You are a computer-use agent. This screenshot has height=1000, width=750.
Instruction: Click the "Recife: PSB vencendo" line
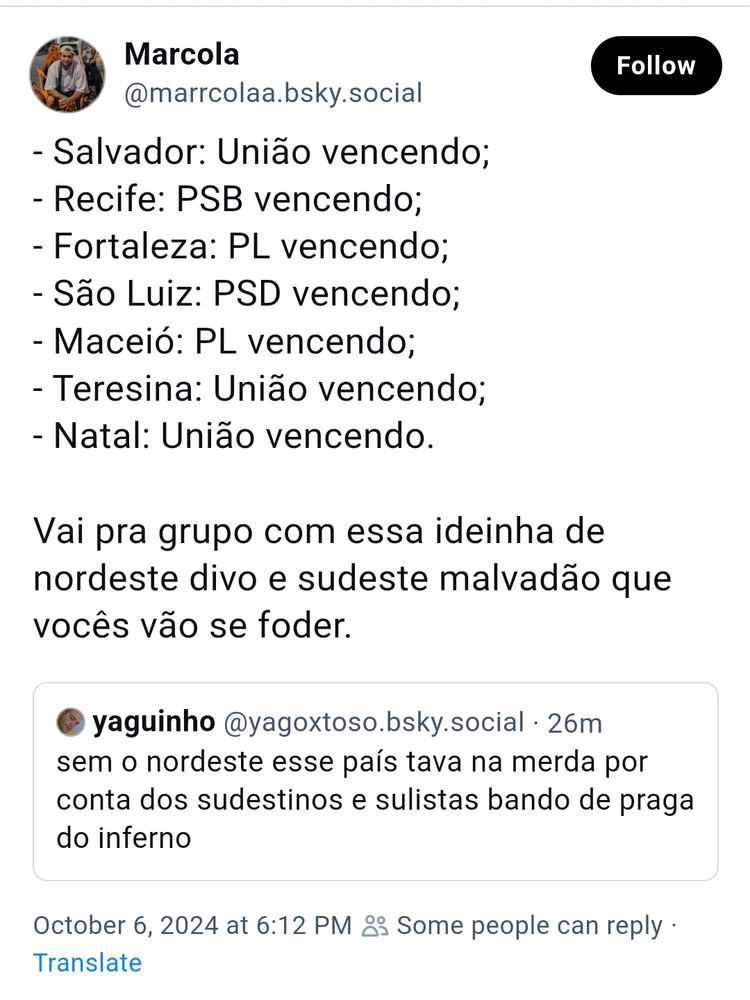tap(228, 199)
